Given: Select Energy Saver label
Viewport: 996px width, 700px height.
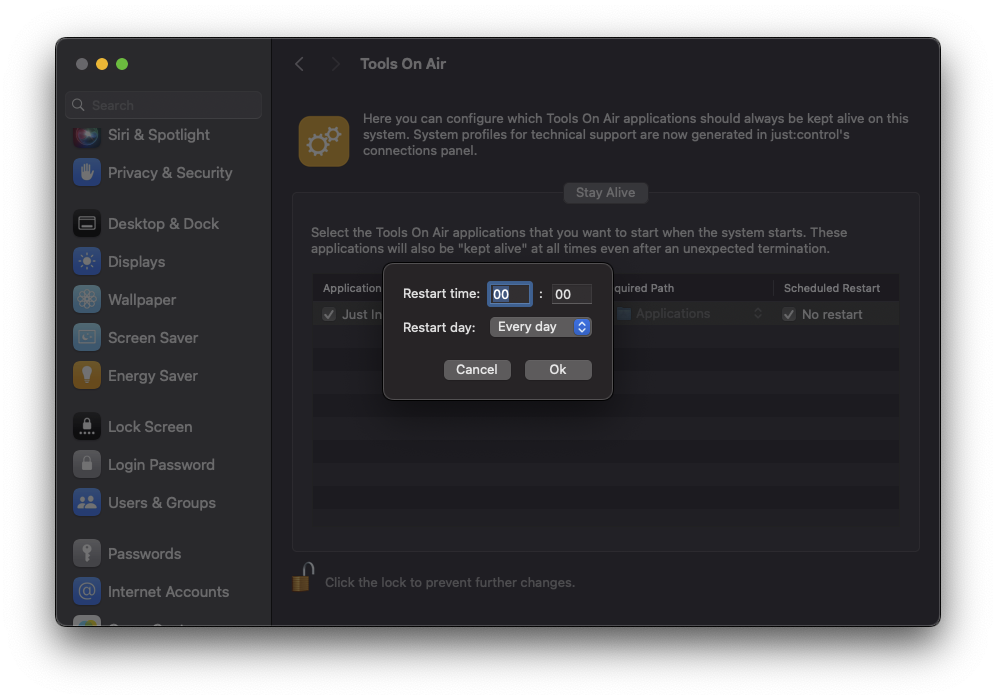Looking at the screenshot, I should coord(152,376).
